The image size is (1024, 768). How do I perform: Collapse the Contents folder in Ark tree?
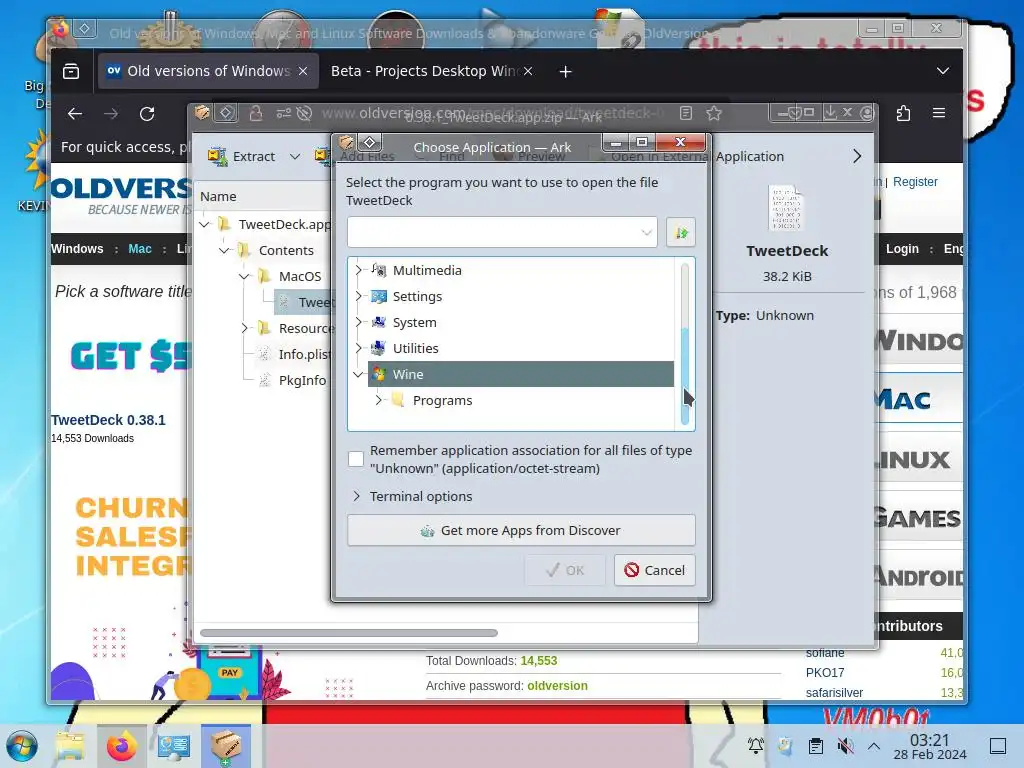(x=225, y=250)
